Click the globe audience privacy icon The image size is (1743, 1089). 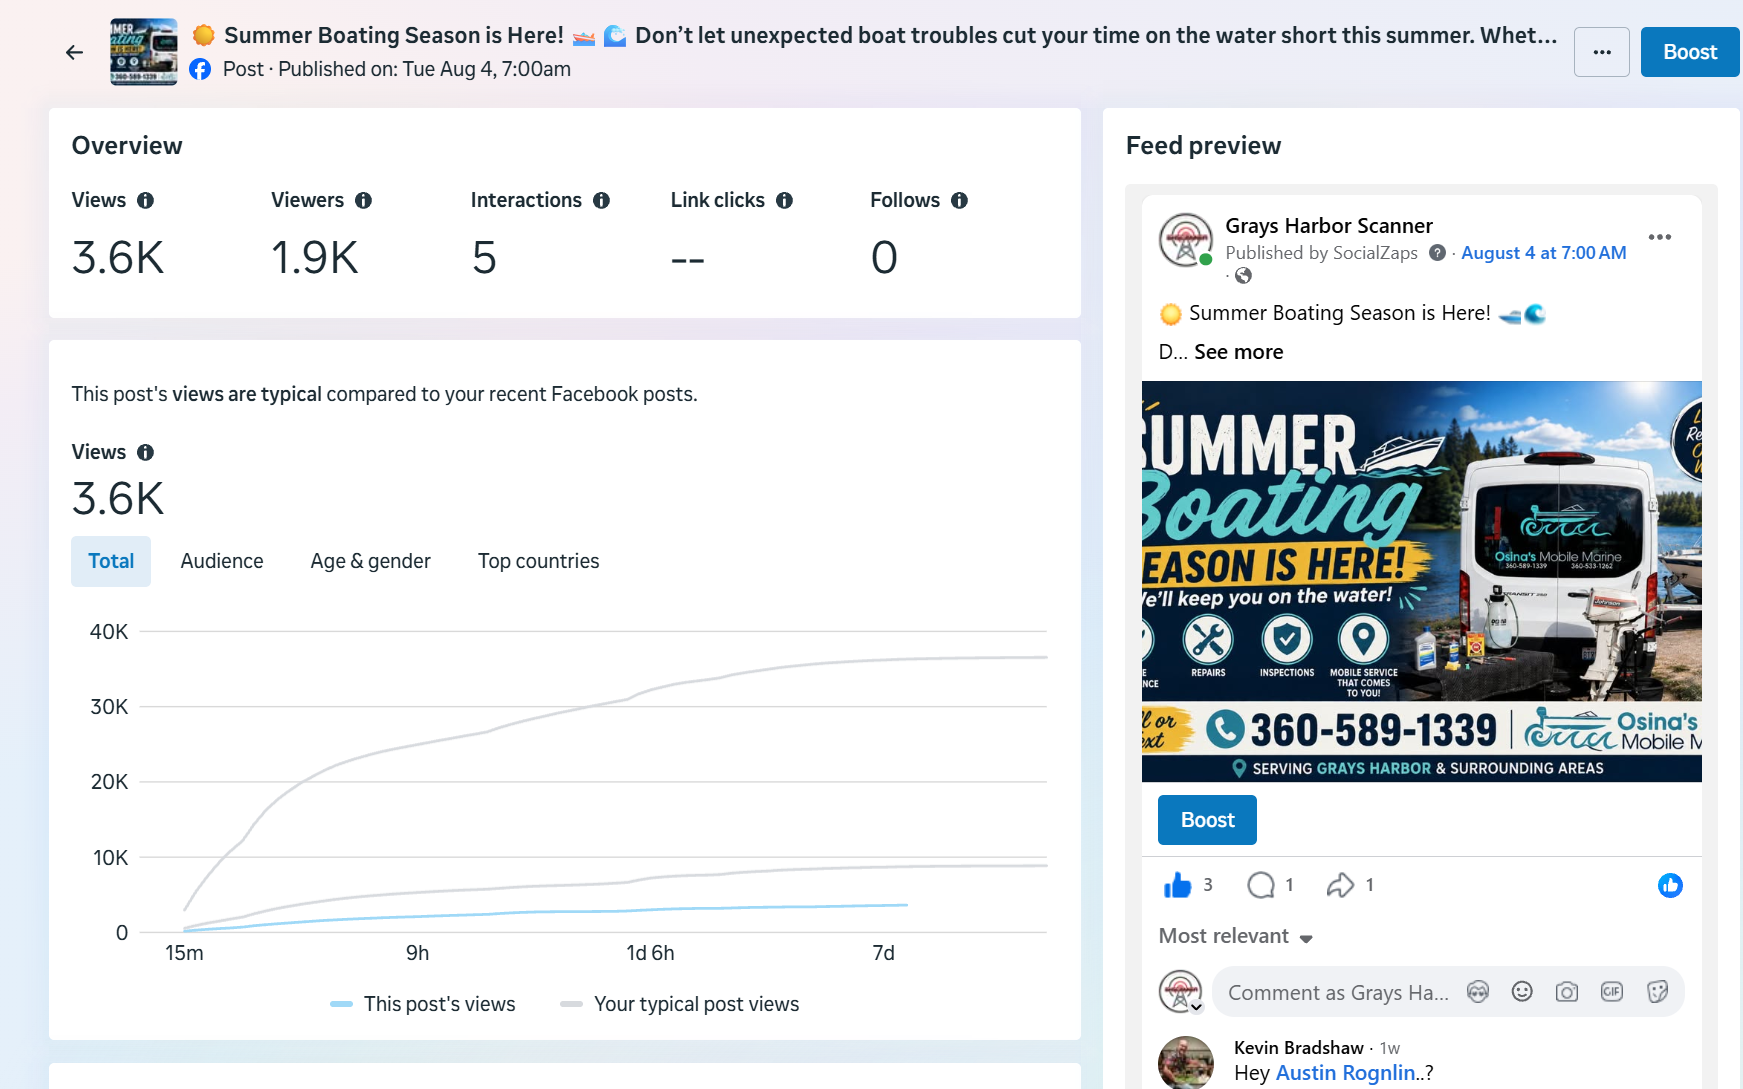point(1243,276)
